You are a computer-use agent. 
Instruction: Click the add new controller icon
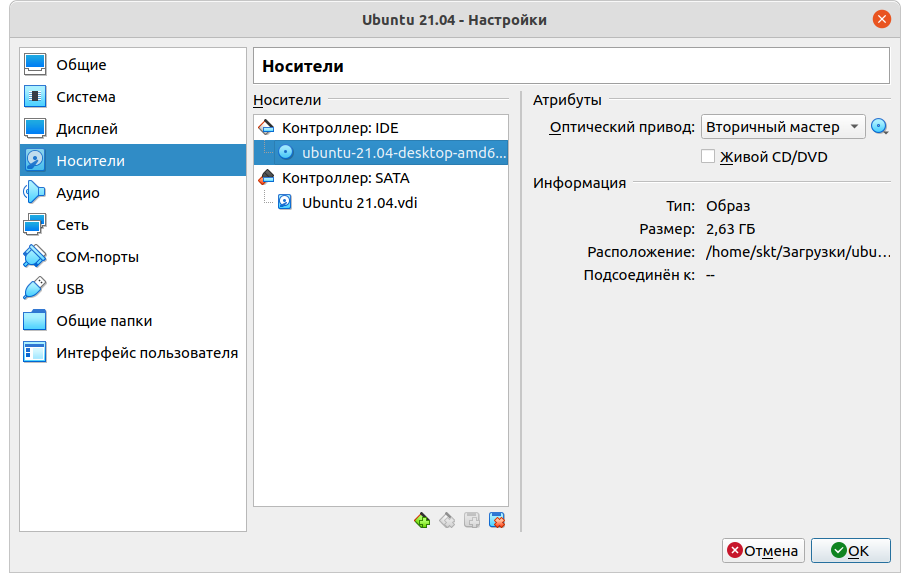[x=422, y=520]
